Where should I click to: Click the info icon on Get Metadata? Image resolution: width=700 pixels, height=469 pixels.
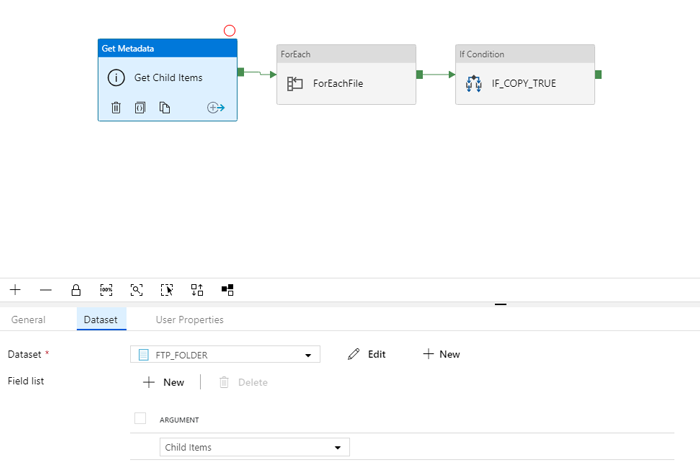click(x=116, y=78)
